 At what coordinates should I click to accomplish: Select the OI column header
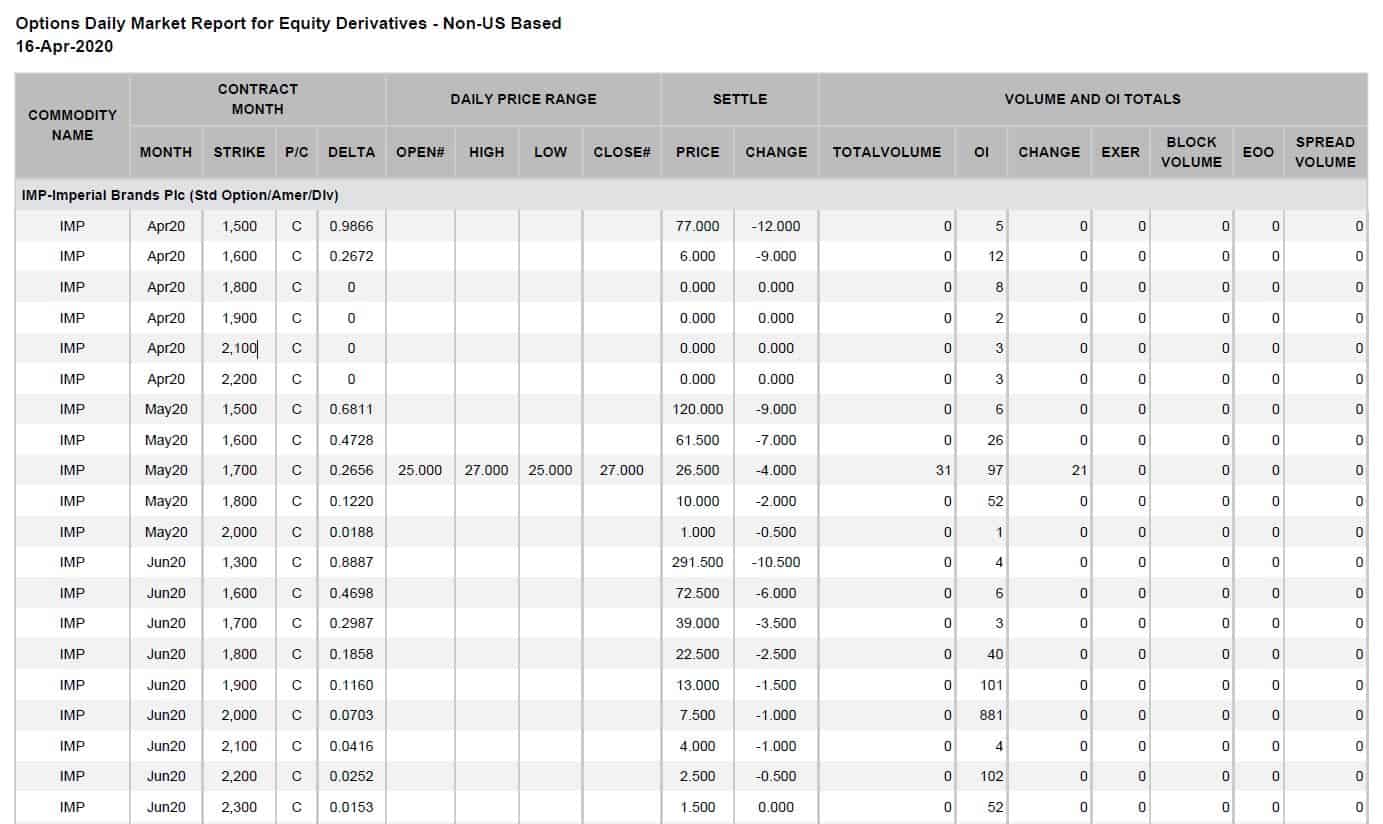point(981,152)
